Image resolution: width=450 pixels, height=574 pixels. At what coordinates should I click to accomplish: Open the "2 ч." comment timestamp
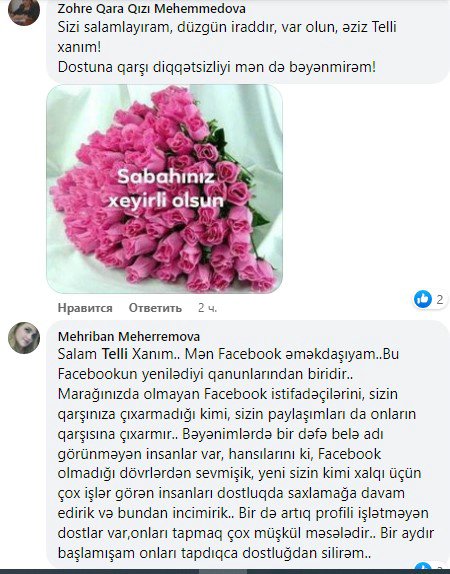[x=207, y=308]
